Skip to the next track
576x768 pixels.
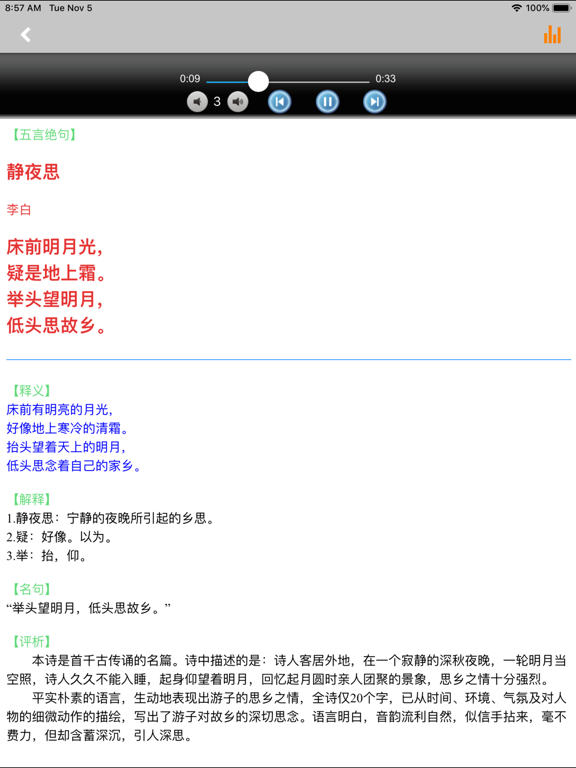[x=375, y=102]
